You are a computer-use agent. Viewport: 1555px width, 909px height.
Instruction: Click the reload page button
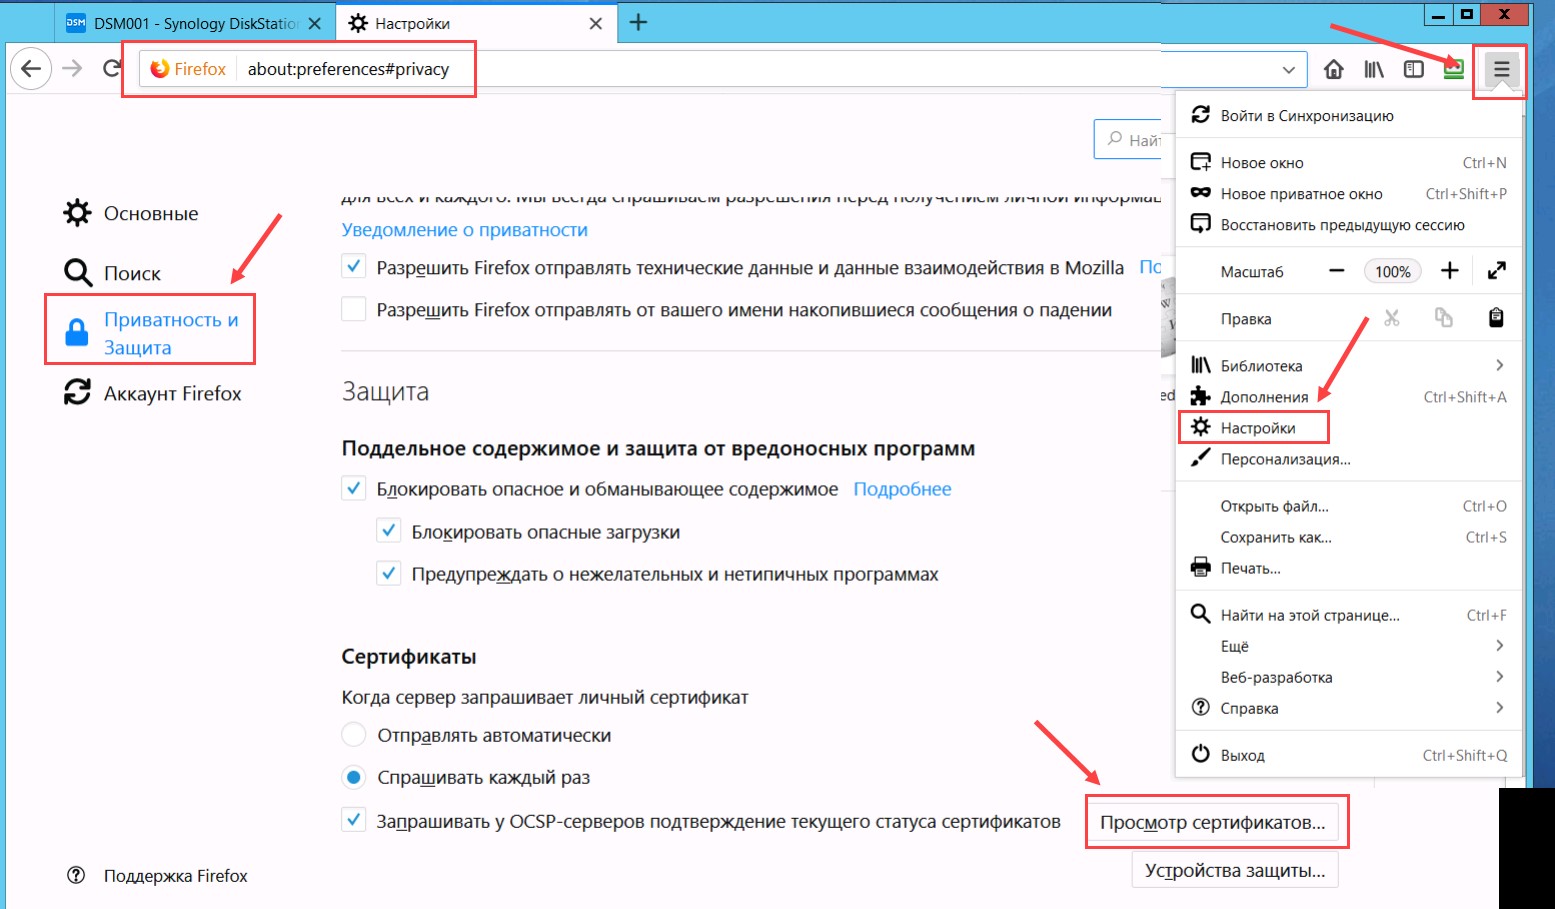112,69
